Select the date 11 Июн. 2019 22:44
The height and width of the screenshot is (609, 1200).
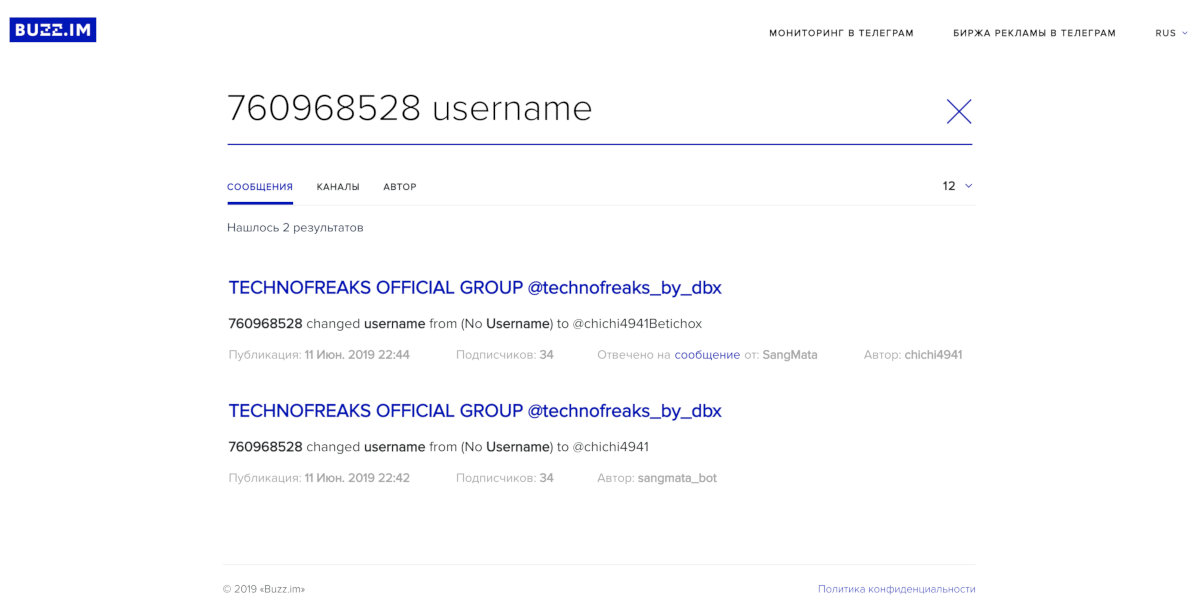pyautogui.click(x=357, y=355)
